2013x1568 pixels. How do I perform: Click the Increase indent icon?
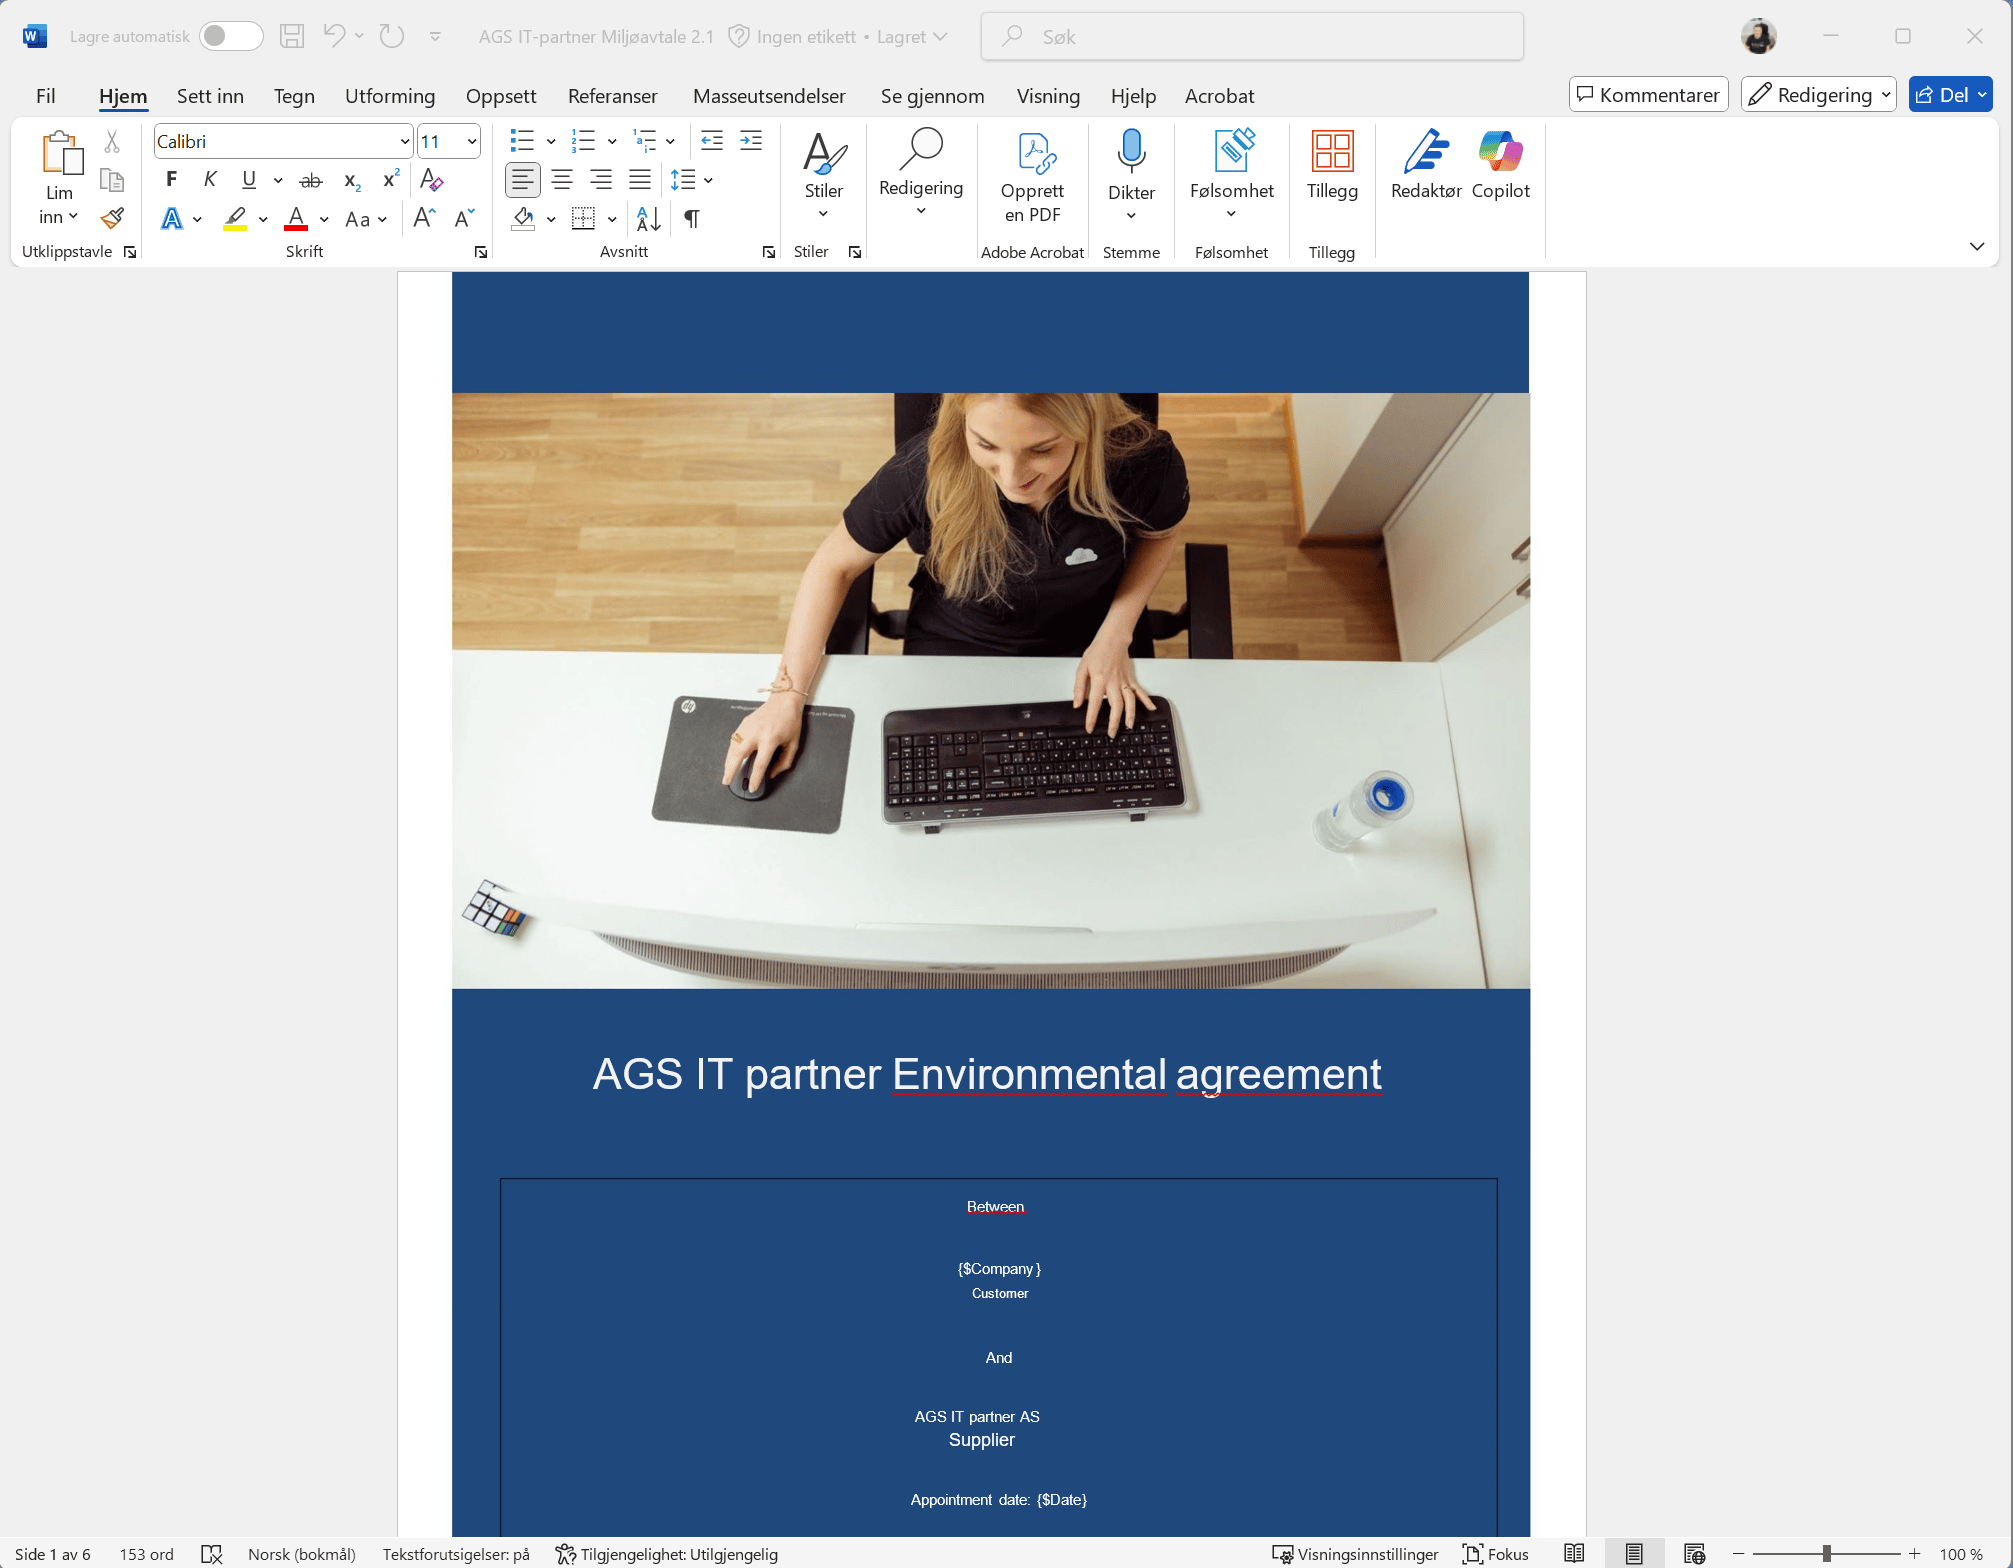tap(751, 141)
